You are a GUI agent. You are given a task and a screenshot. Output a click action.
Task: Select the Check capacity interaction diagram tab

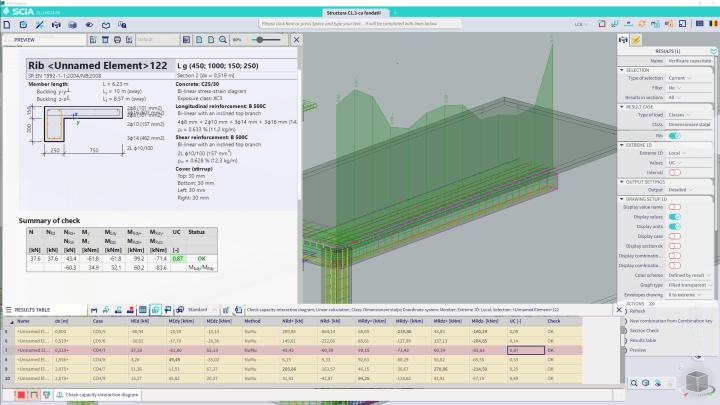100,396
